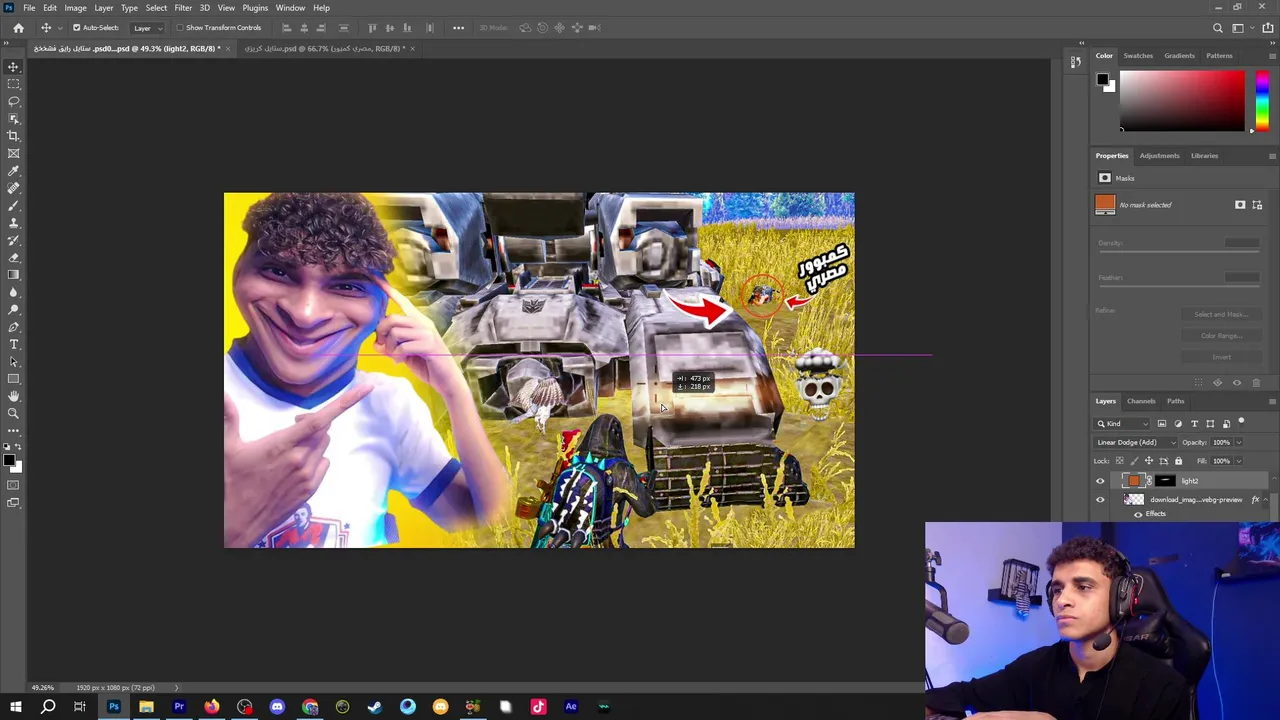Click the hue spectrum slider

click(x=1262, y=100)
